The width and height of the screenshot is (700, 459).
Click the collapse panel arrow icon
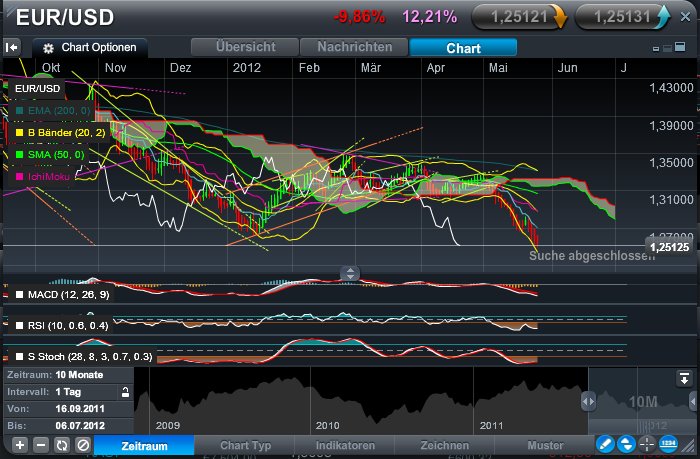tap(12, 47)
